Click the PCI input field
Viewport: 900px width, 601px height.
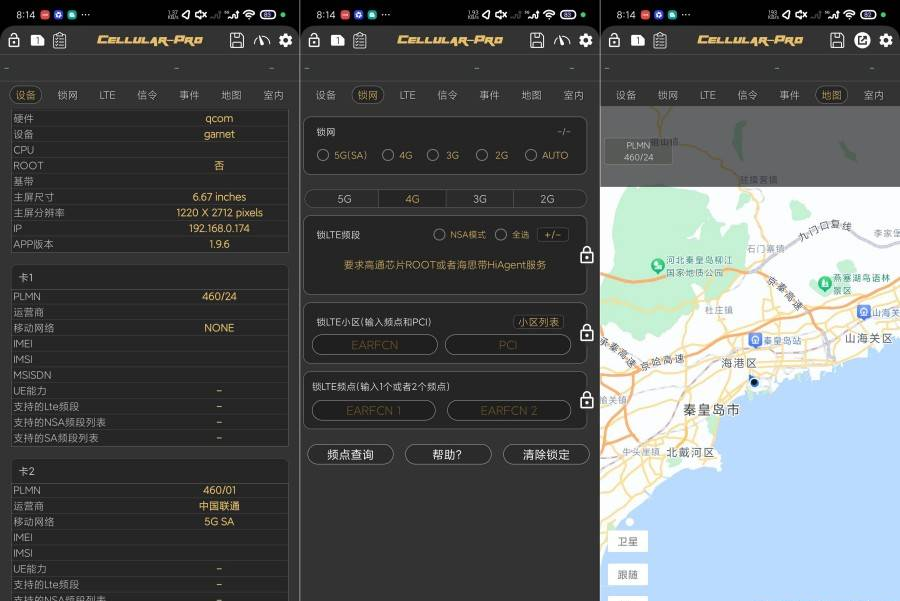[507, 345]
